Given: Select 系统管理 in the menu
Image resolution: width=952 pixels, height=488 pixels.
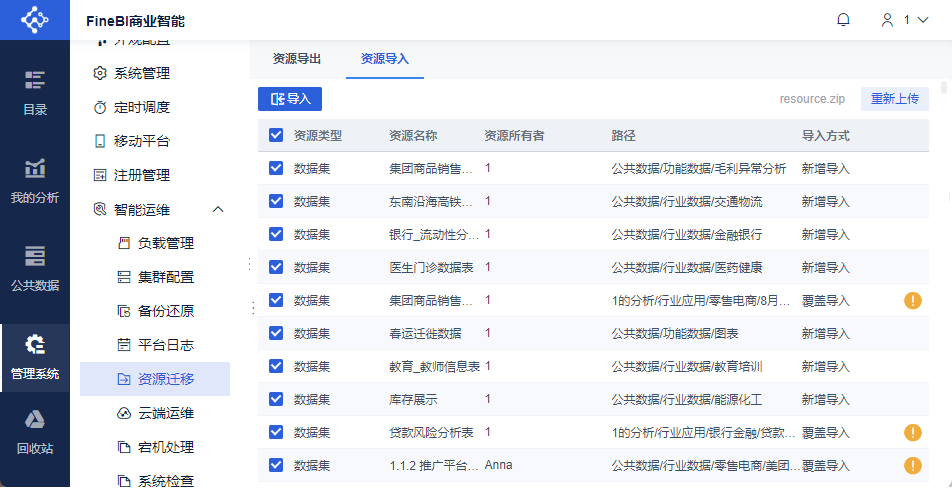Looking at the screenshot, I should (141, 73).
